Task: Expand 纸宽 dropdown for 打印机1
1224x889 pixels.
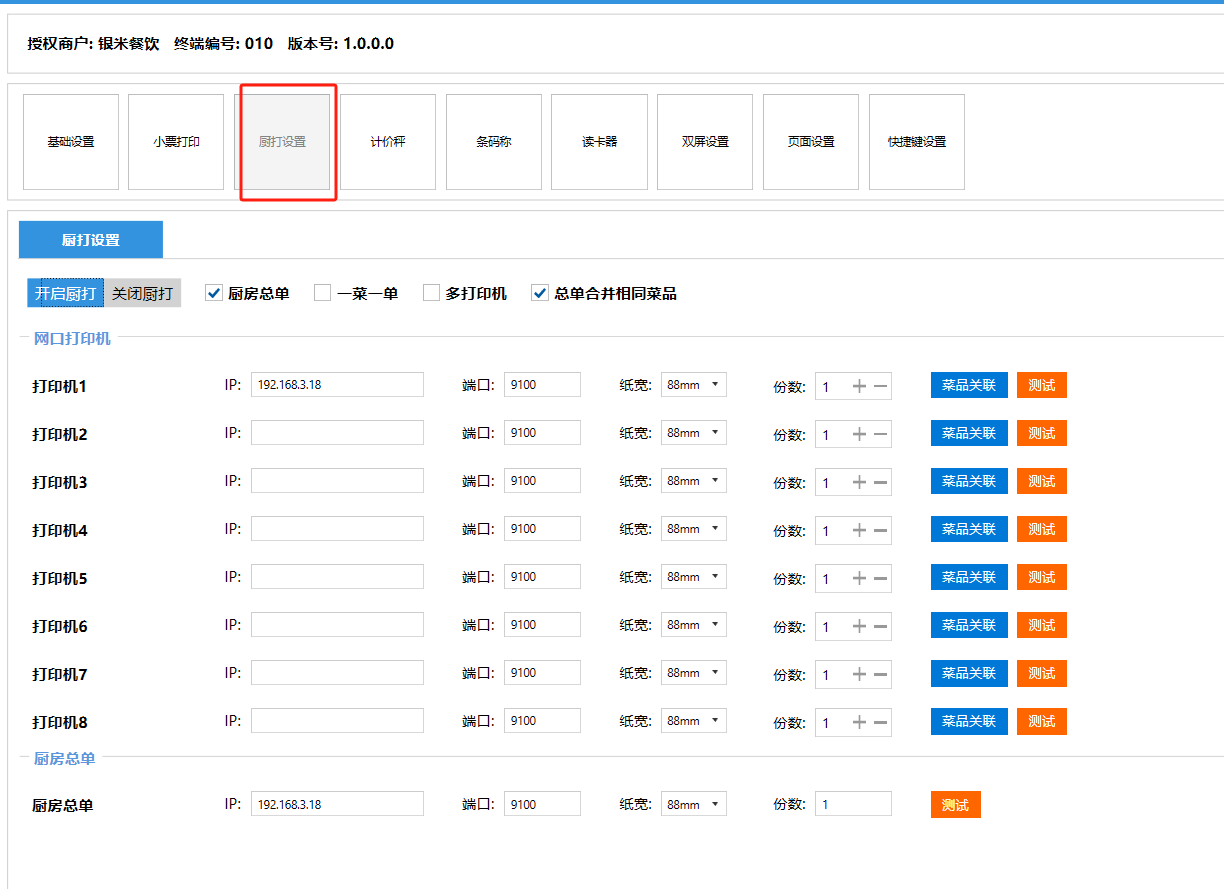Action: [693, 385]
